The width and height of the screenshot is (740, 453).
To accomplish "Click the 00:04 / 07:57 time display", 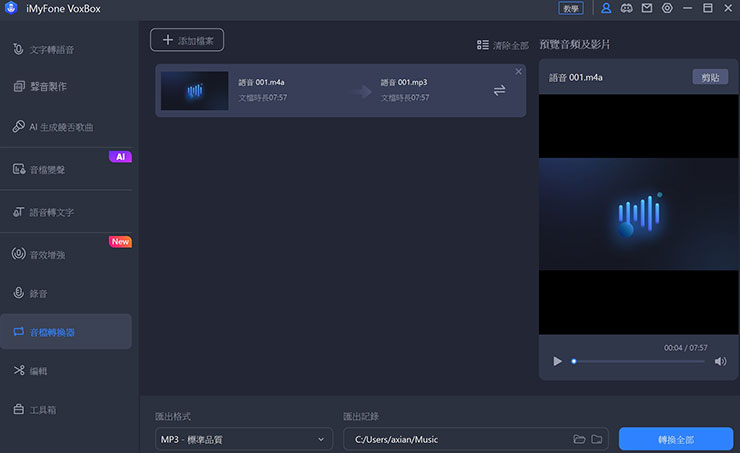I will tap(686, 348).
